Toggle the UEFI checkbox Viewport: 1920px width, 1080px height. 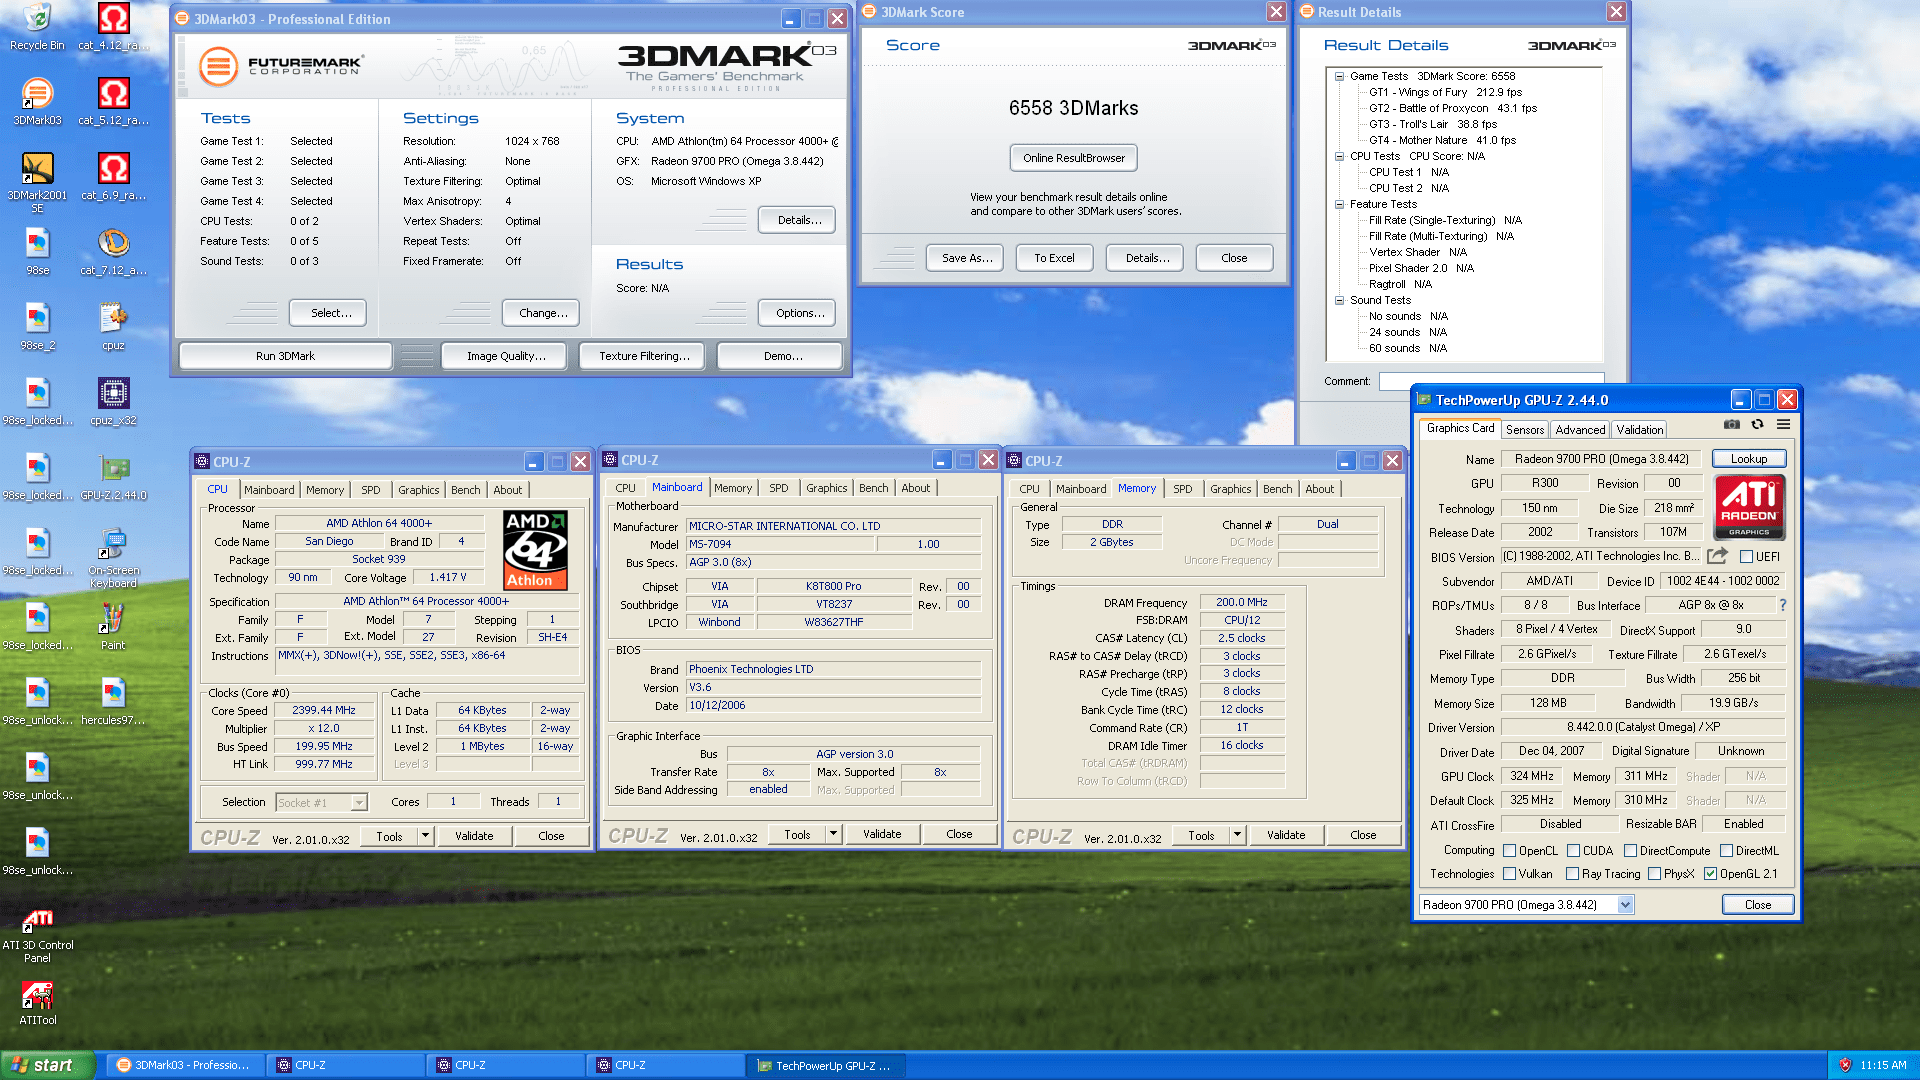tap(1746, 557)
